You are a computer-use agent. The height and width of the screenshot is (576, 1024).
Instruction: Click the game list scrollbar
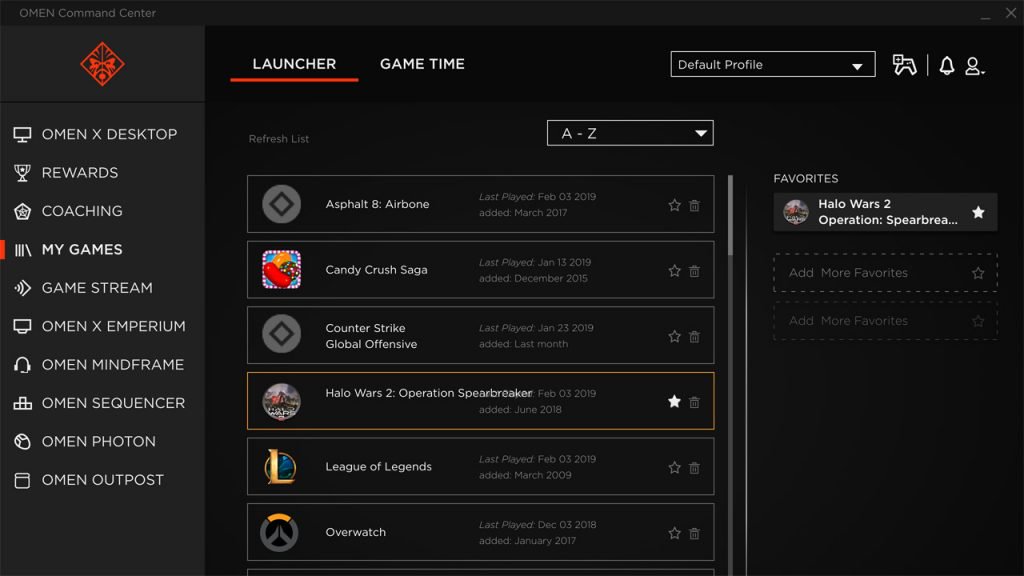[730, 216]
